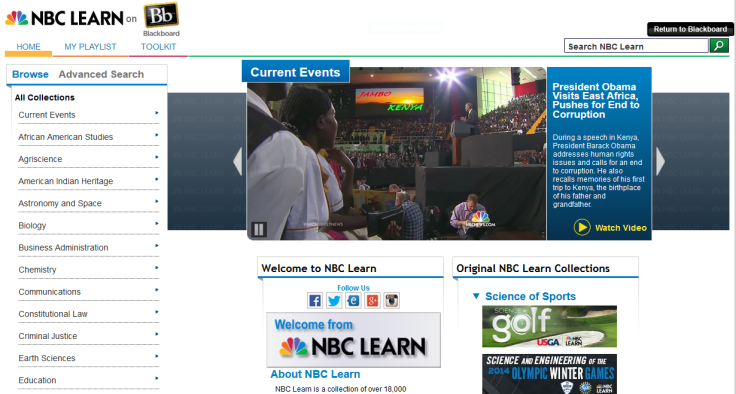
Task: Open Science of Golf thumbnail
Action: coord(549,326)
